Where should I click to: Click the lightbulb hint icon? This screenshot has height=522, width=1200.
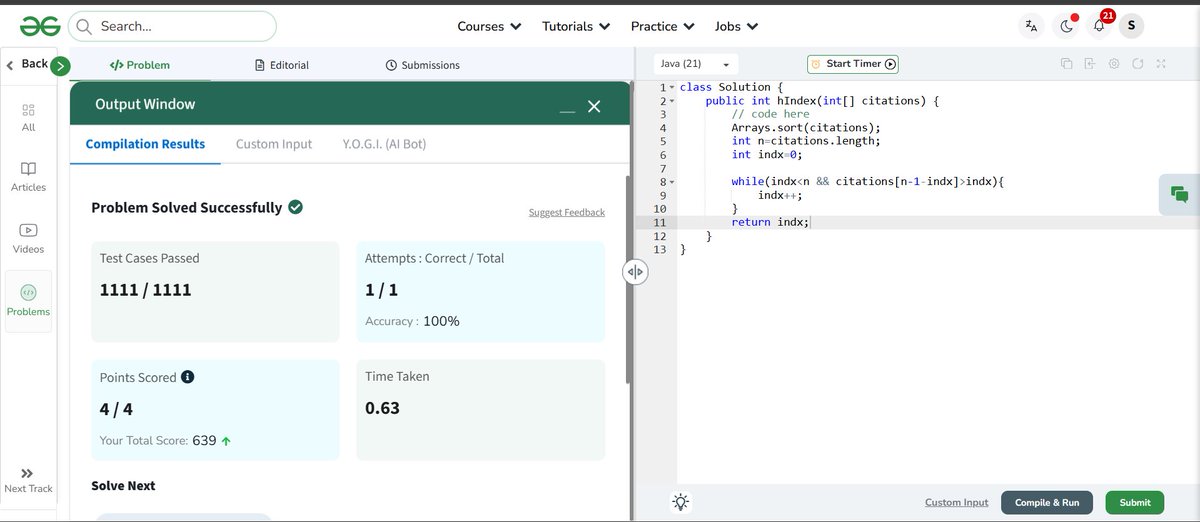pyautogui.click(x=681, y=502)
